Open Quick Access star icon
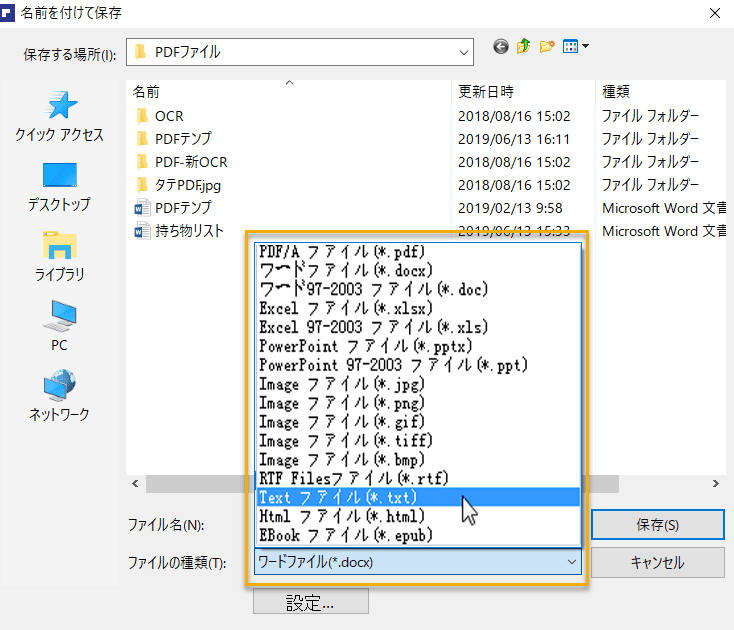The height and width of the screenshot is (630, 734). coord(60,105)
